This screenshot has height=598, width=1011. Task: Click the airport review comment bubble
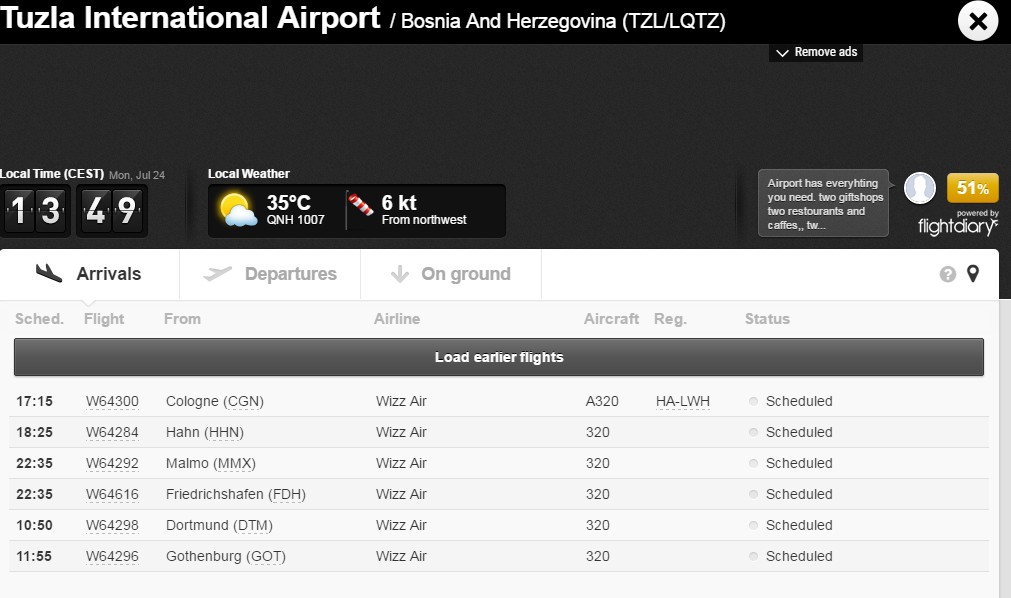[x=822, y=204]
